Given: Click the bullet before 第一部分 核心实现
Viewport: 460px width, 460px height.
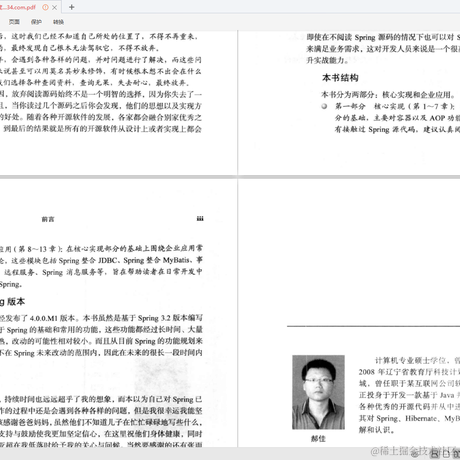Looking at the screenshot, I should 324,106.
